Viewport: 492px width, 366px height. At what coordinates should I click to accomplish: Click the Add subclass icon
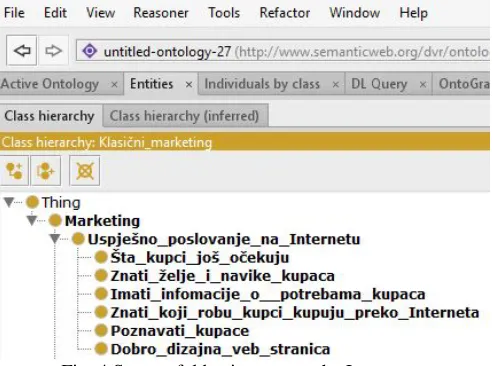14,171
